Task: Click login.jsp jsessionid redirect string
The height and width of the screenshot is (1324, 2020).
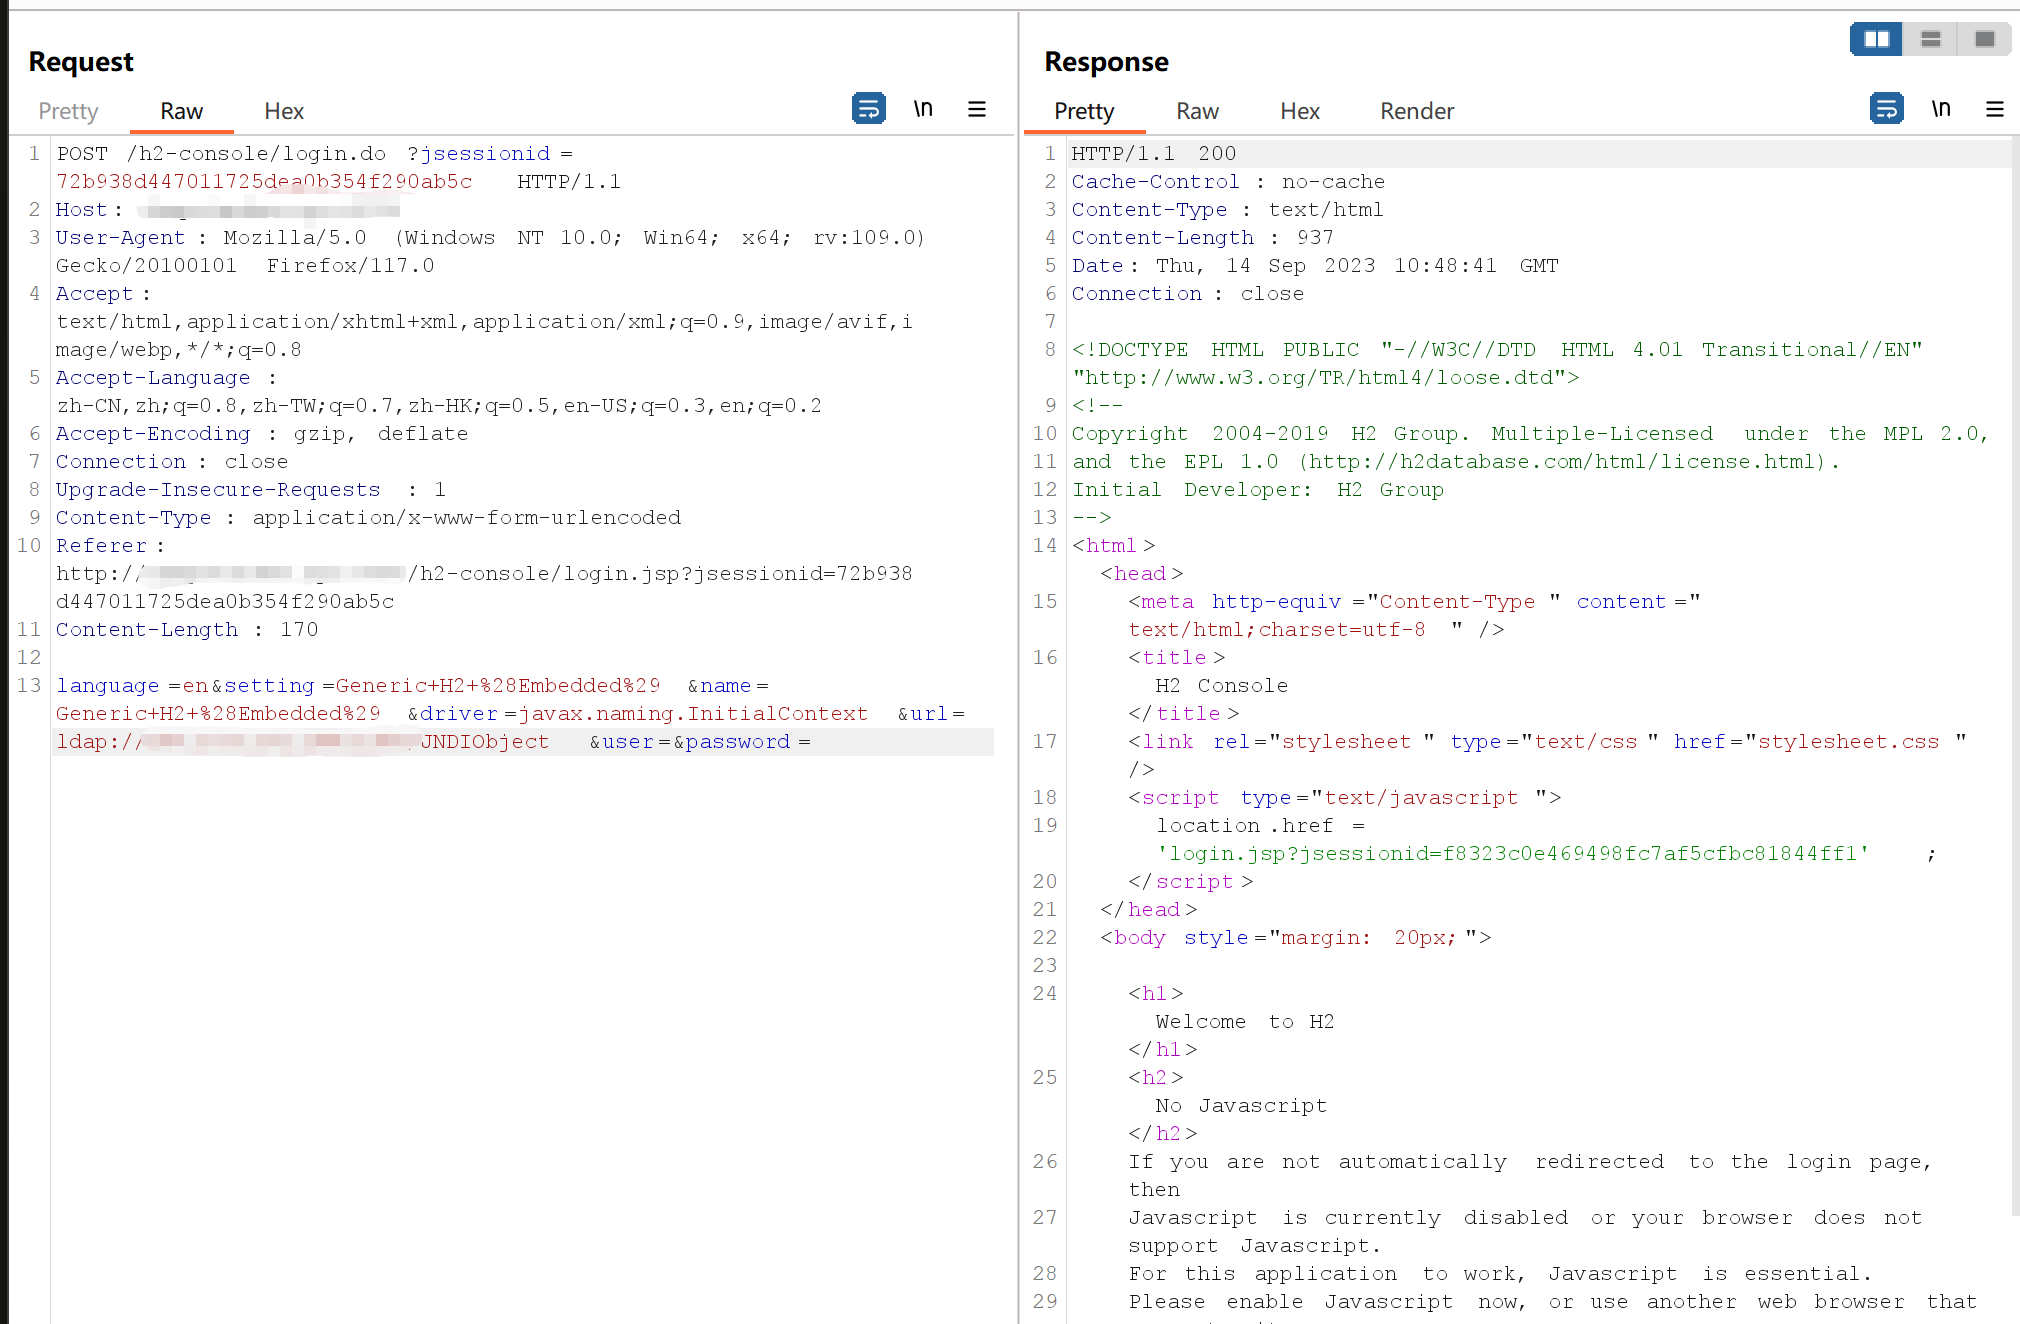Action: point(1513,853)
